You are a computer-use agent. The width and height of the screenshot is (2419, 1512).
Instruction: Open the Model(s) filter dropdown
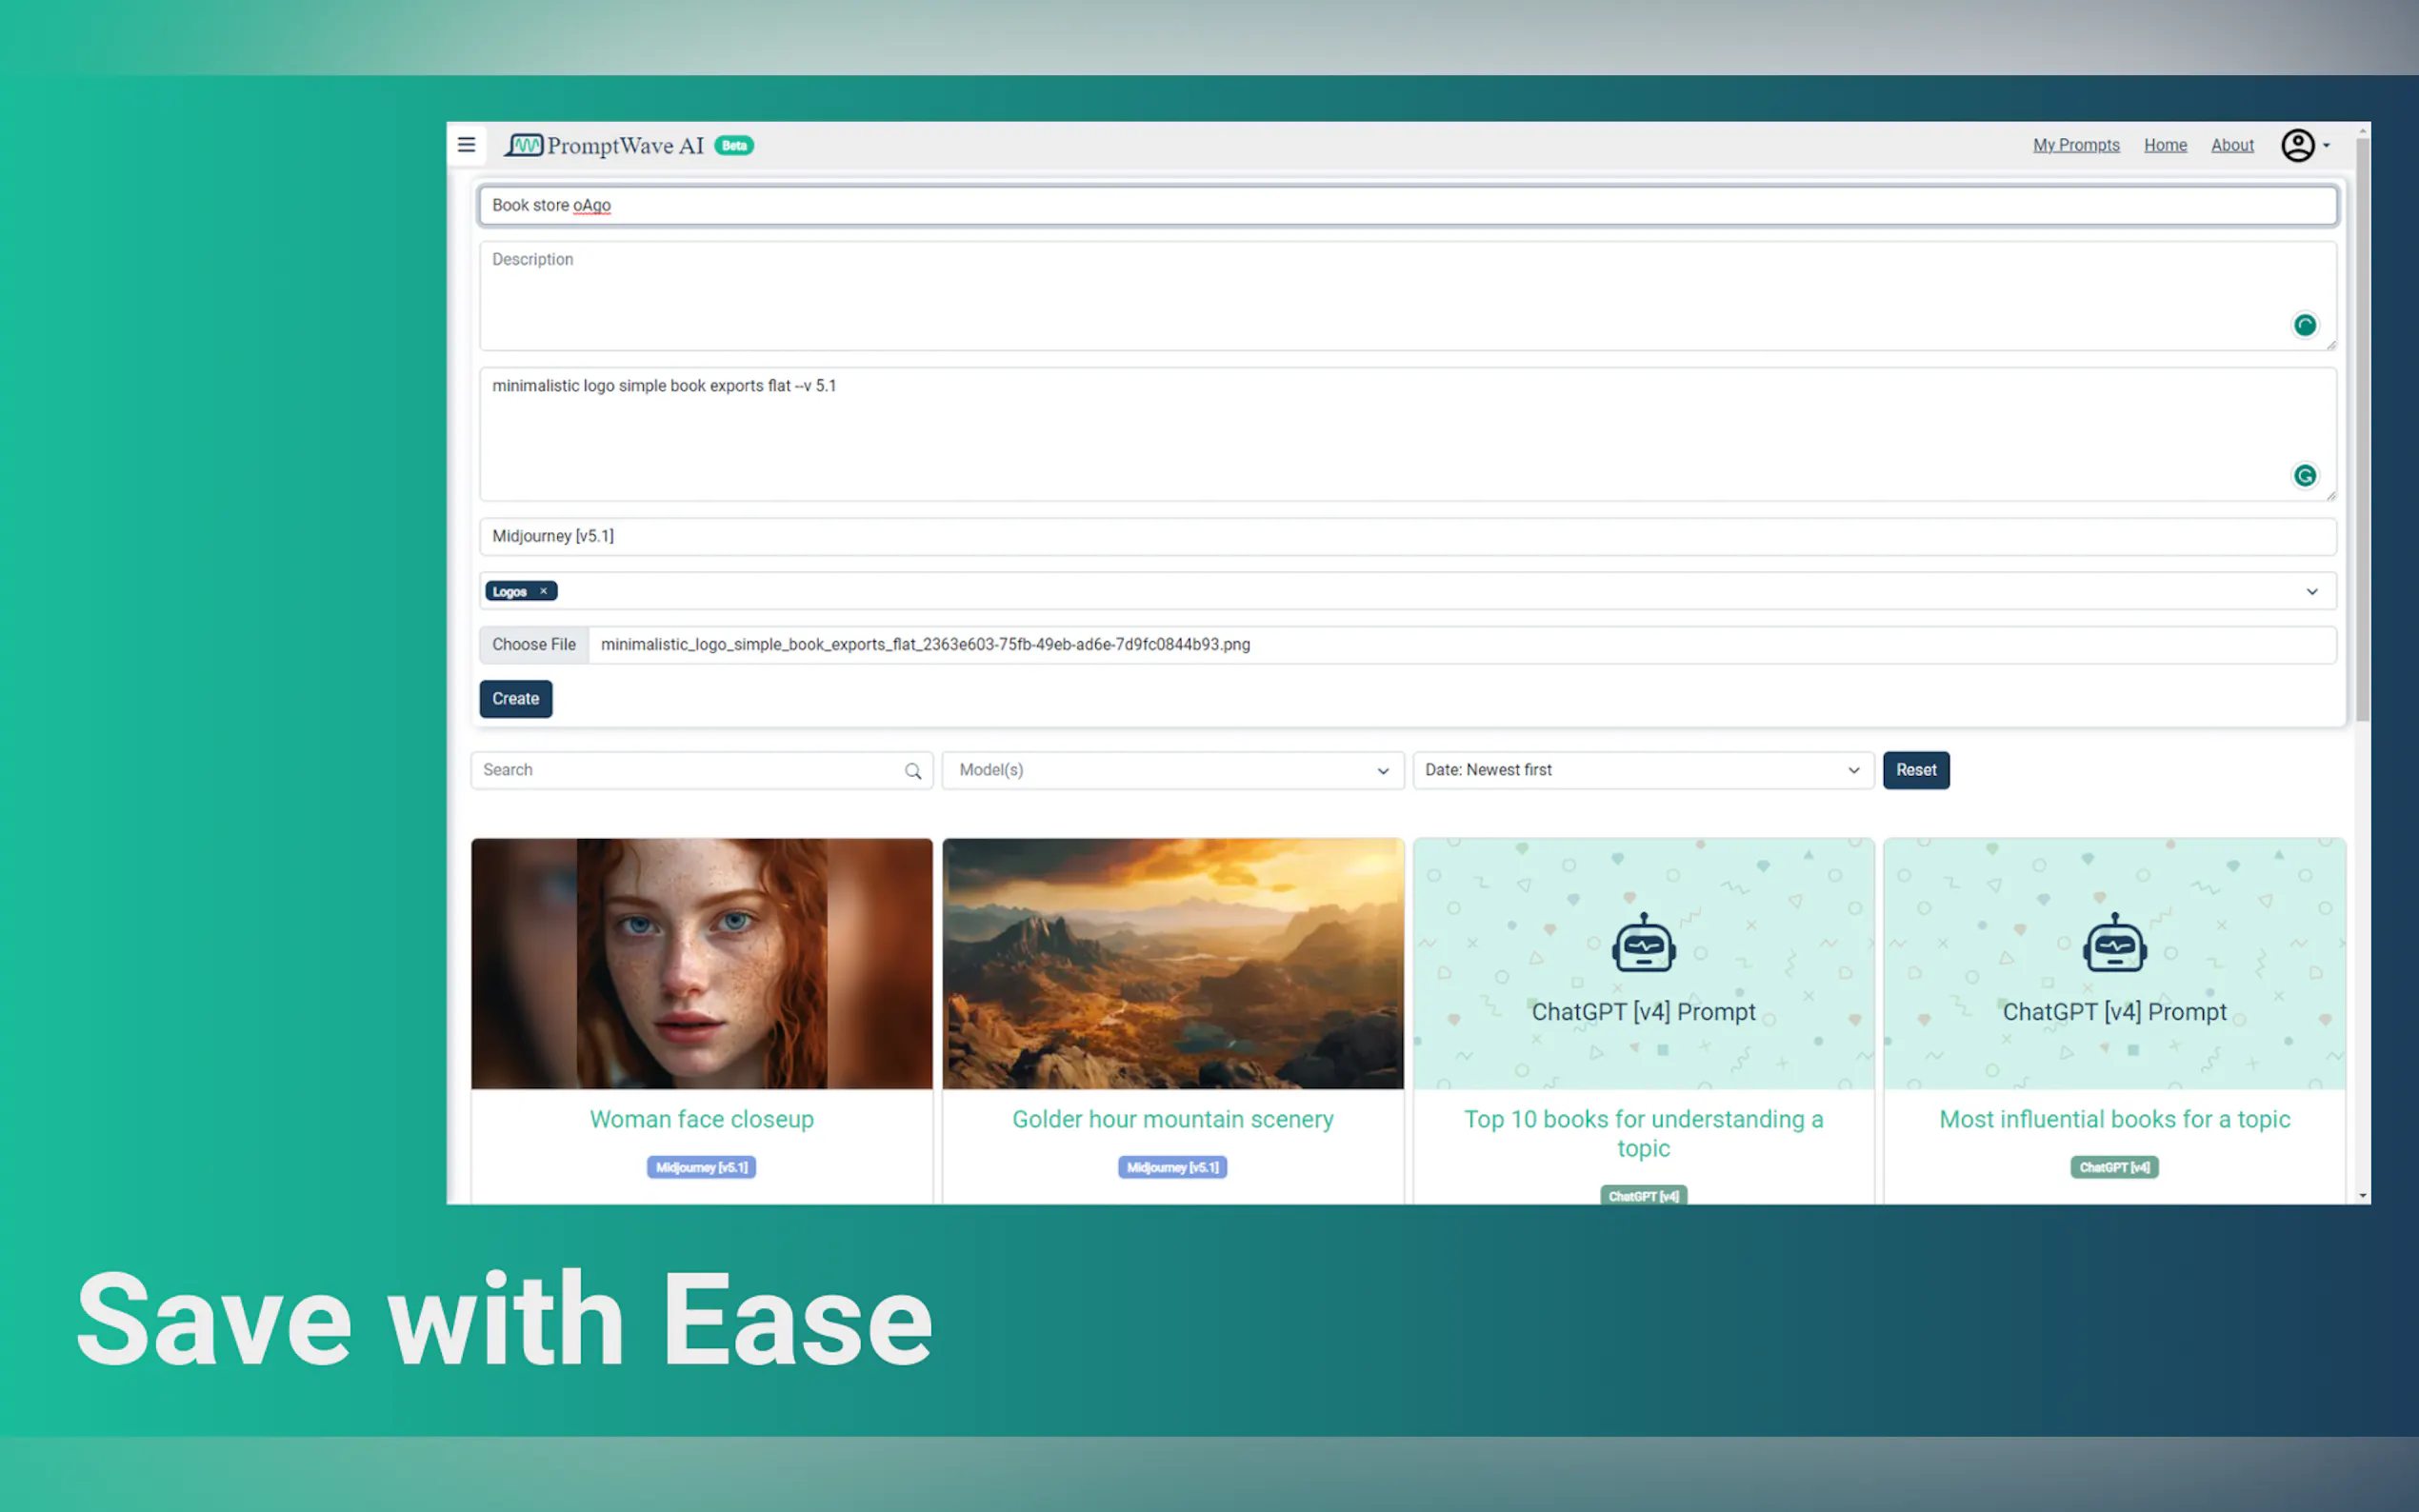click(1172, 770)
